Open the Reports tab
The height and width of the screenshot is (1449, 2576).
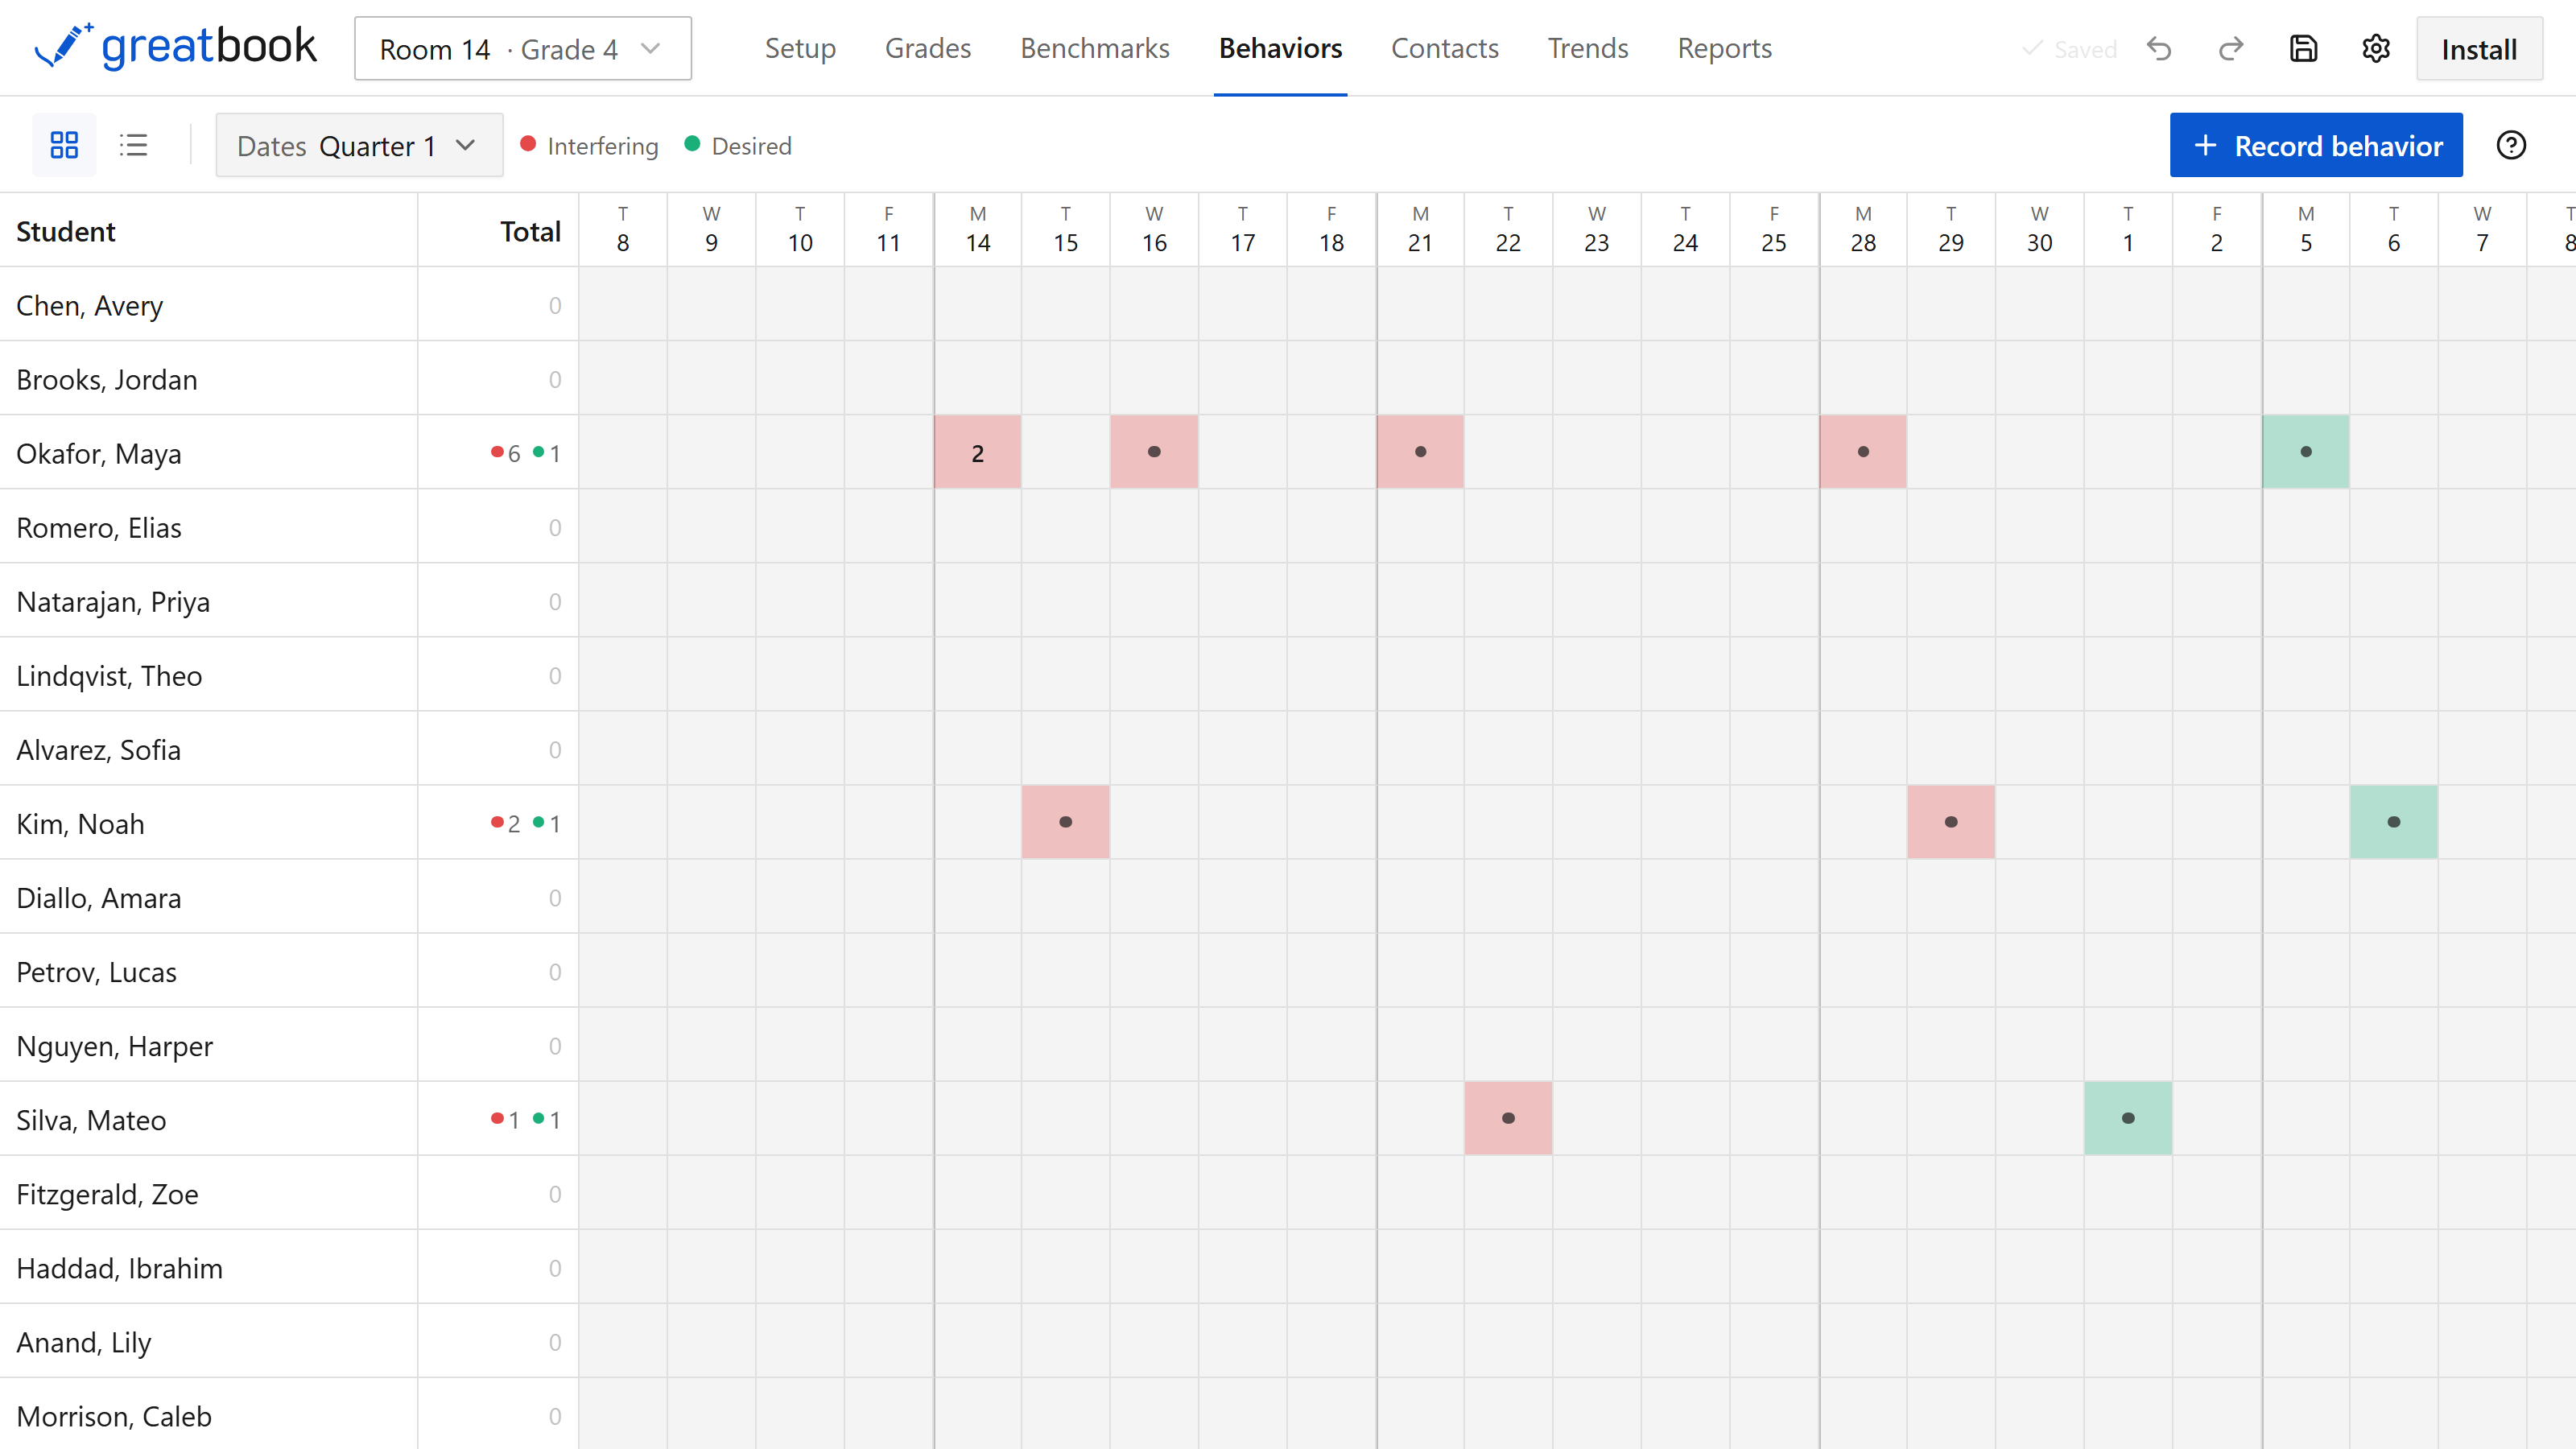click(x=1725, y=48)
